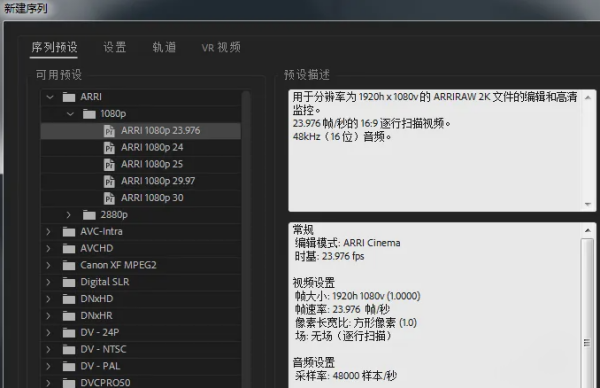Expand the Canon XF MPEG2 chevron

coord(48,265)
